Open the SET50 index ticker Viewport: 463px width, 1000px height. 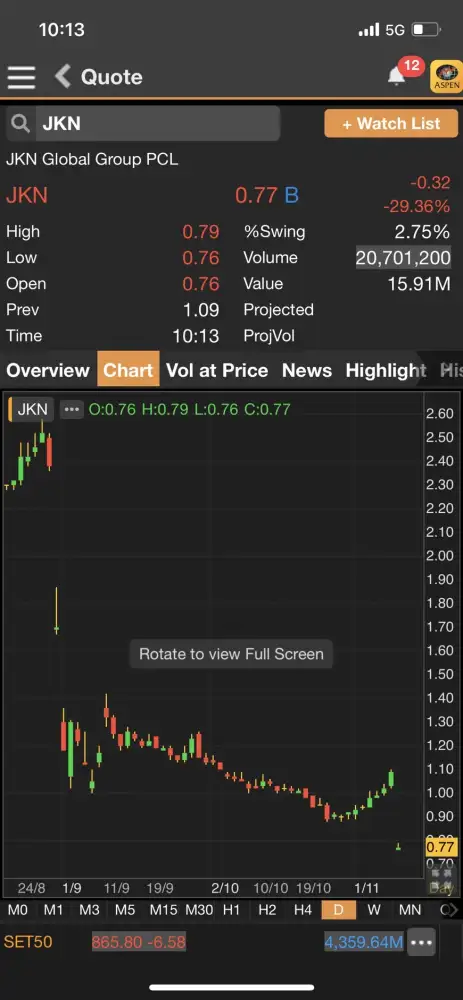[x=27, y=942]
